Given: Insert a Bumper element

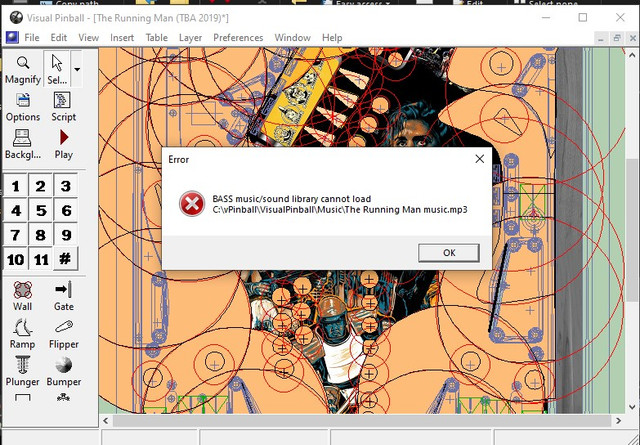Looking at the screenshot, I should pyautogui.click(x=63, y=372).
